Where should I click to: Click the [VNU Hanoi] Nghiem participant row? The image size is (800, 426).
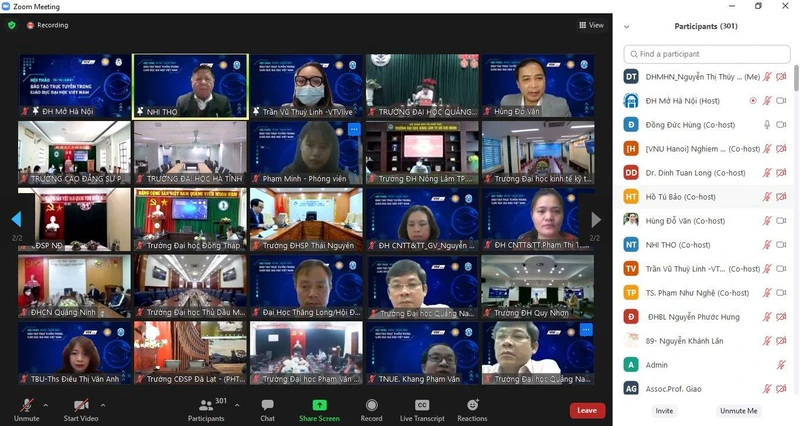point(707,149)
